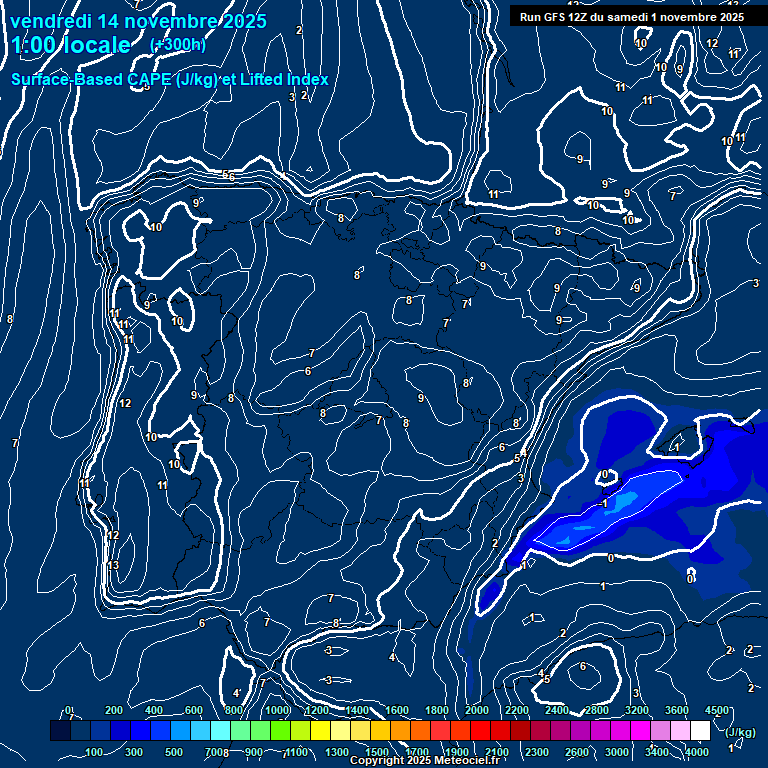Click the '1000' legend scale value

coord(277,710)
